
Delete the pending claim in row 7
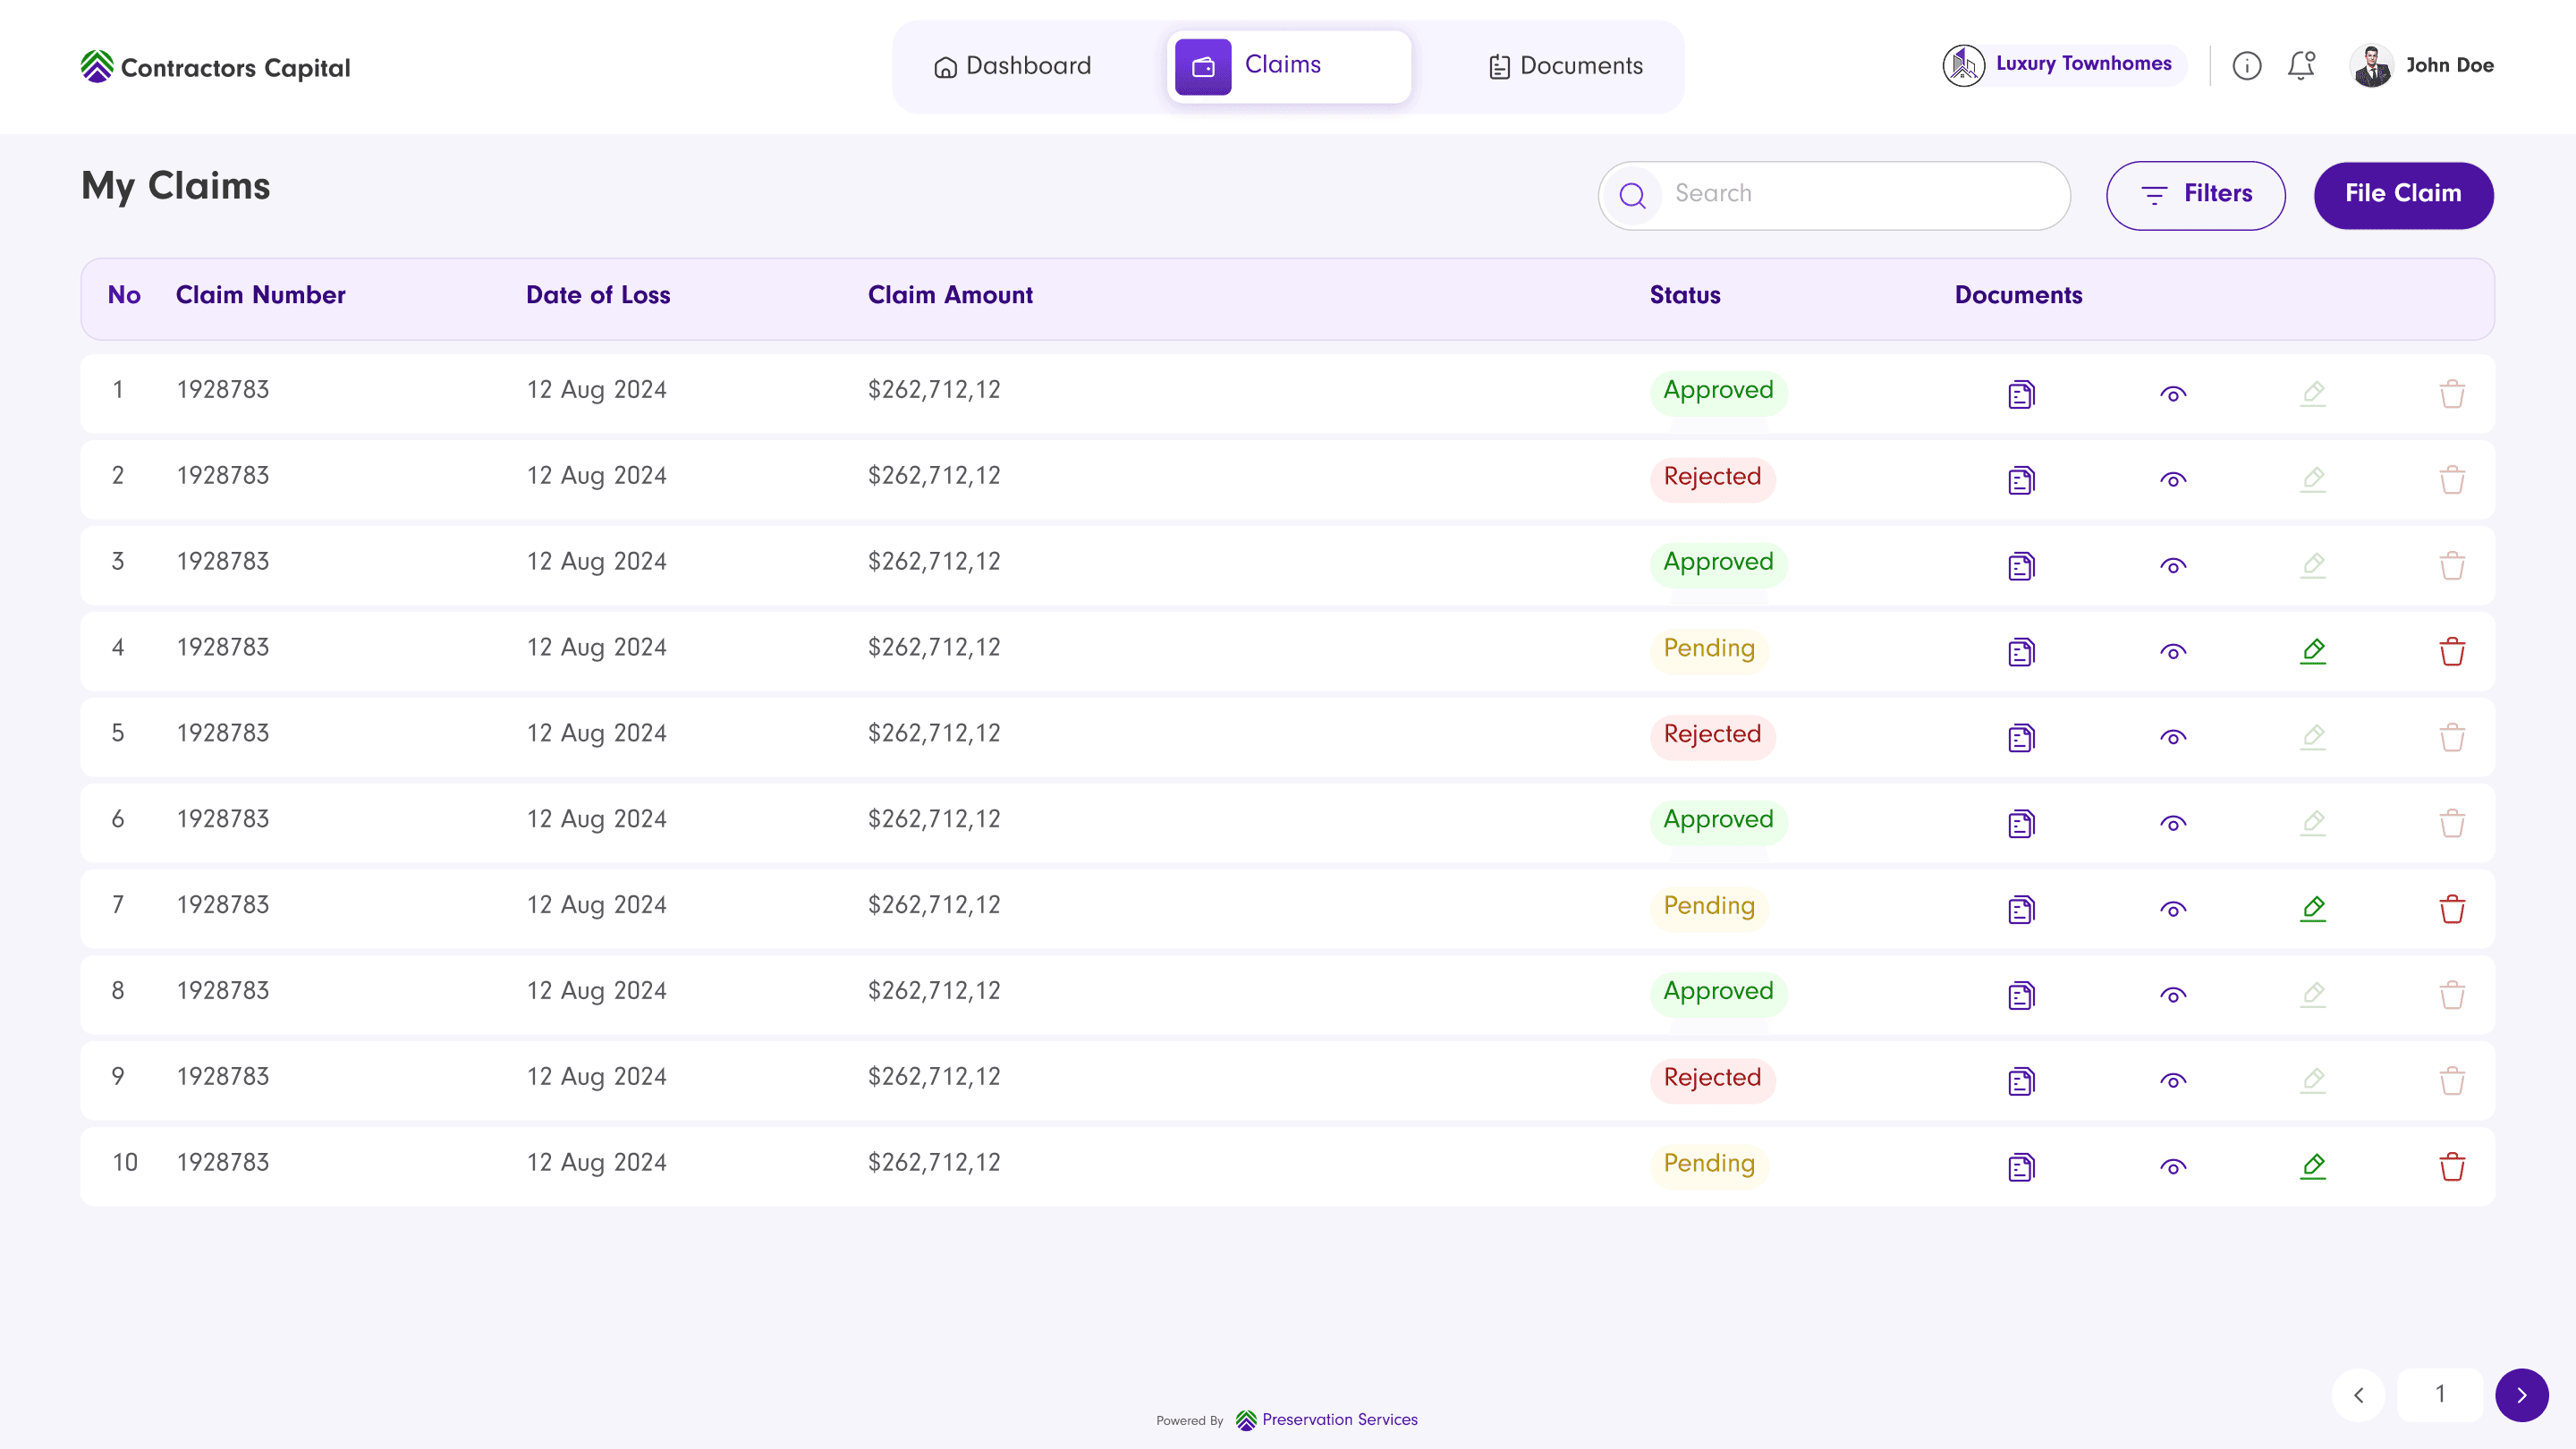click(x=2452, y=909)
